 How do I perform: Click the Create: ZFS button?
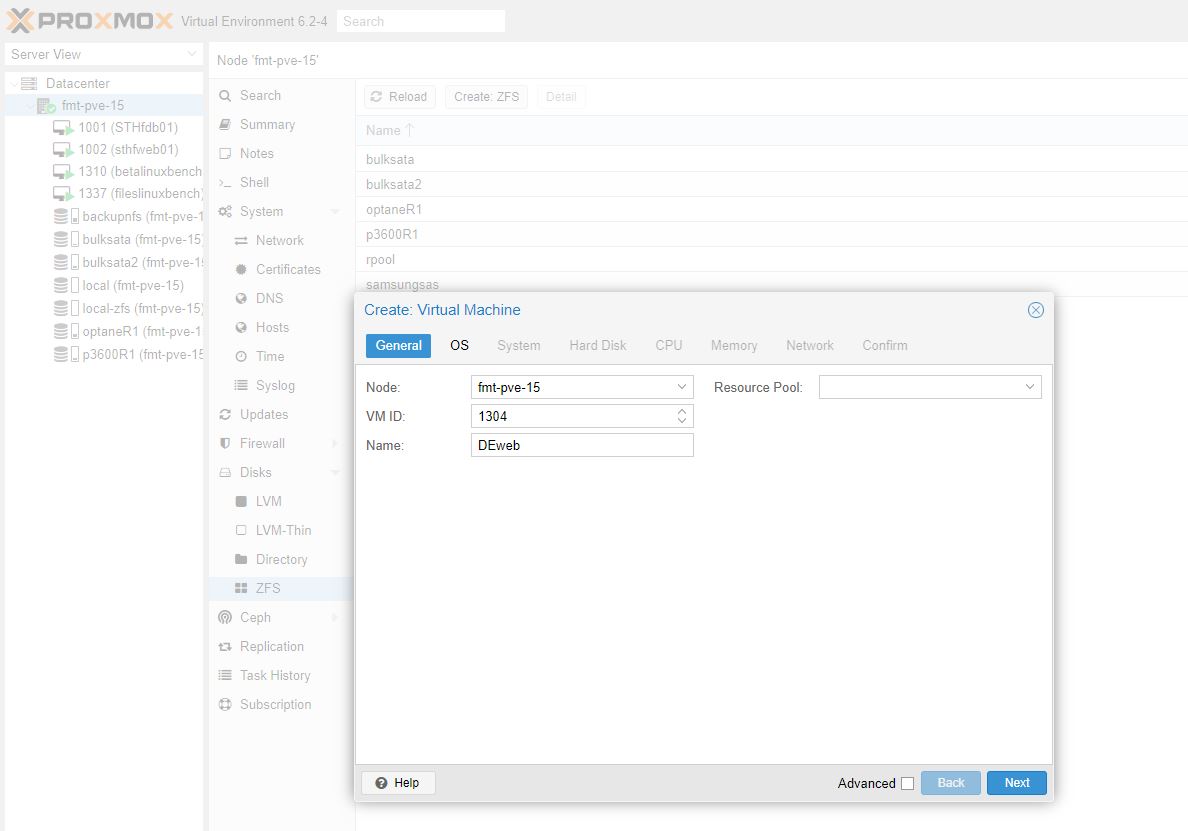pos(486,97)
